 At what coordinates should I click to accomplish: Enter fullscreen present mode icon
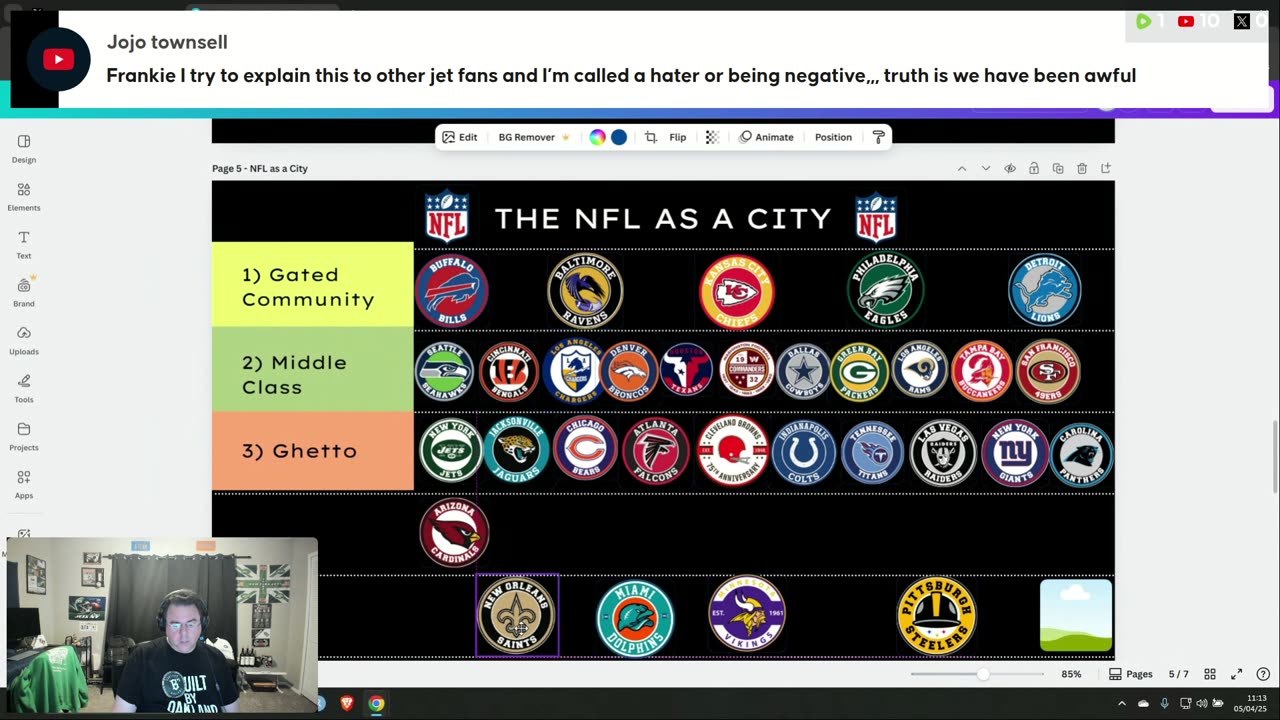point(1237,674)
